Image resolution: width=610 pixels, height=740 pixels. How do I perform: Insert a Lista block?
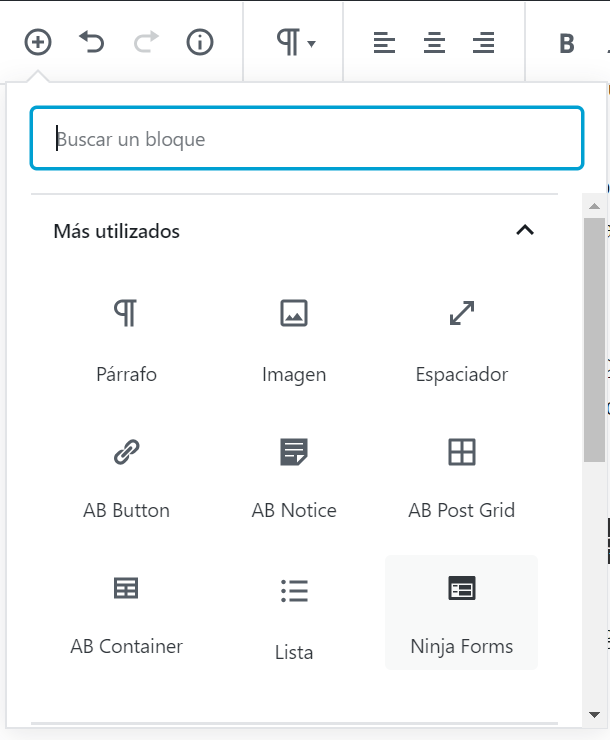point(294,612)
